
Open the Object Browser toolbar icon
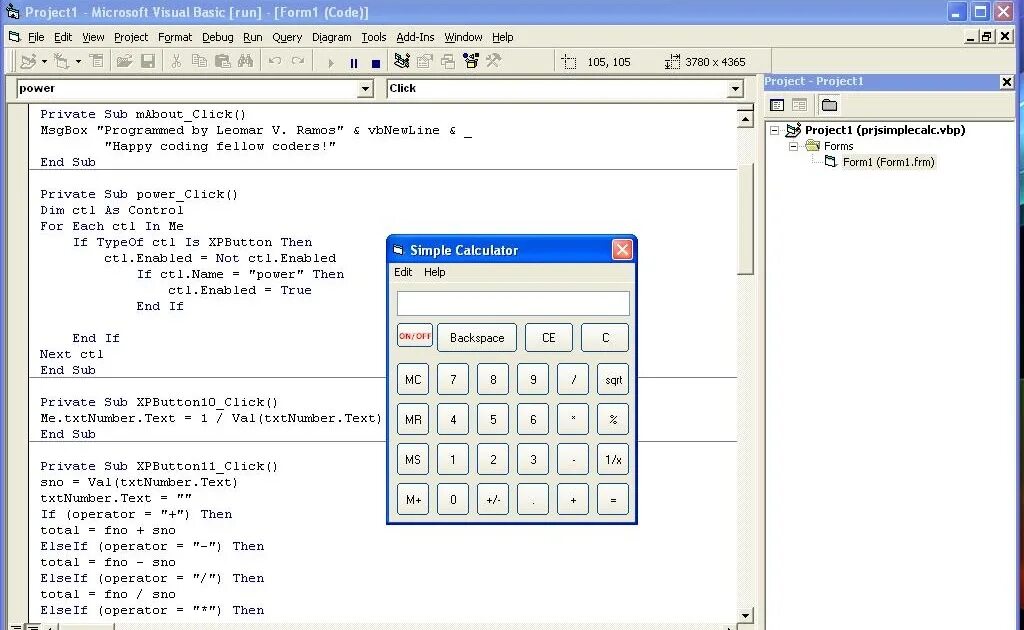pos(471,61)
